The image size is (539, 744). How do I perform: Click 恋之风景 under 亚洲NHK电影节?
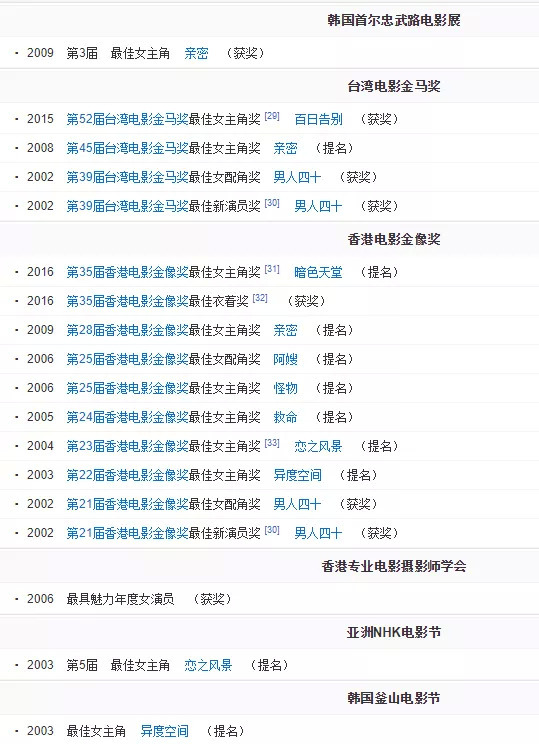208,665
